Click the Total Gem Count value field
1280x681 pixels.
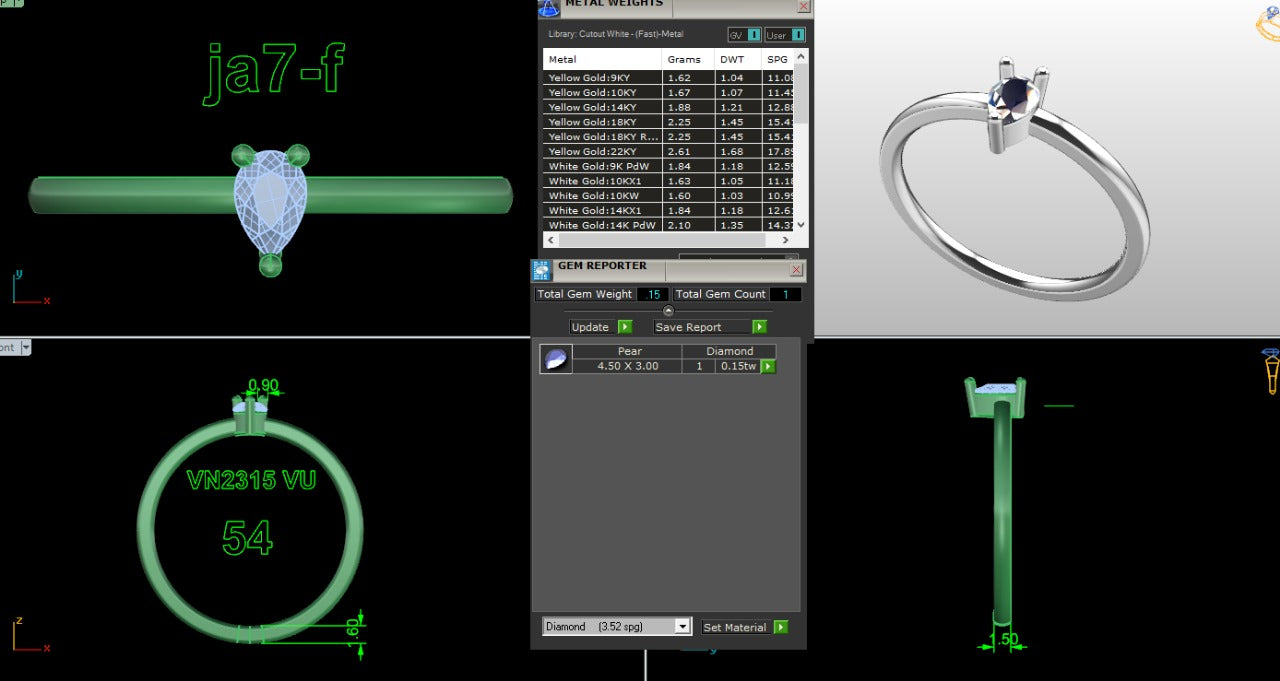[785, 294]
